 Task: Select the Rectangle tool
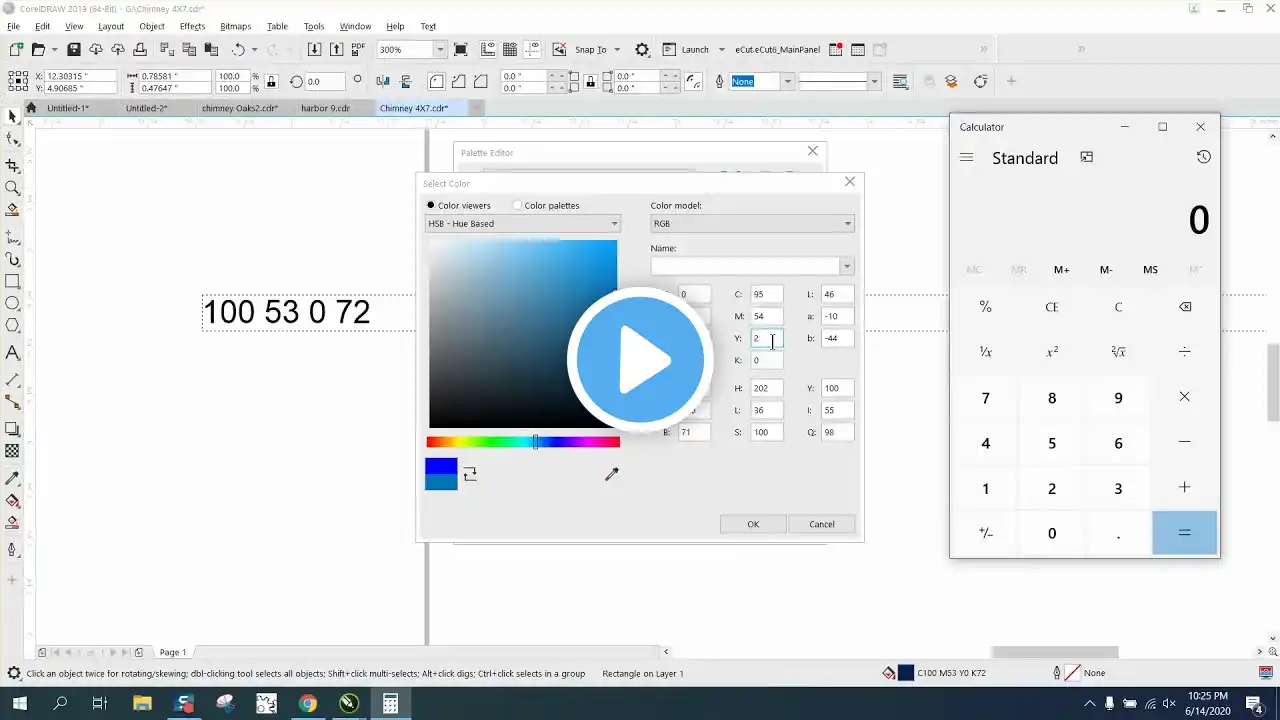pyautogui.click(x=13, y=282)
